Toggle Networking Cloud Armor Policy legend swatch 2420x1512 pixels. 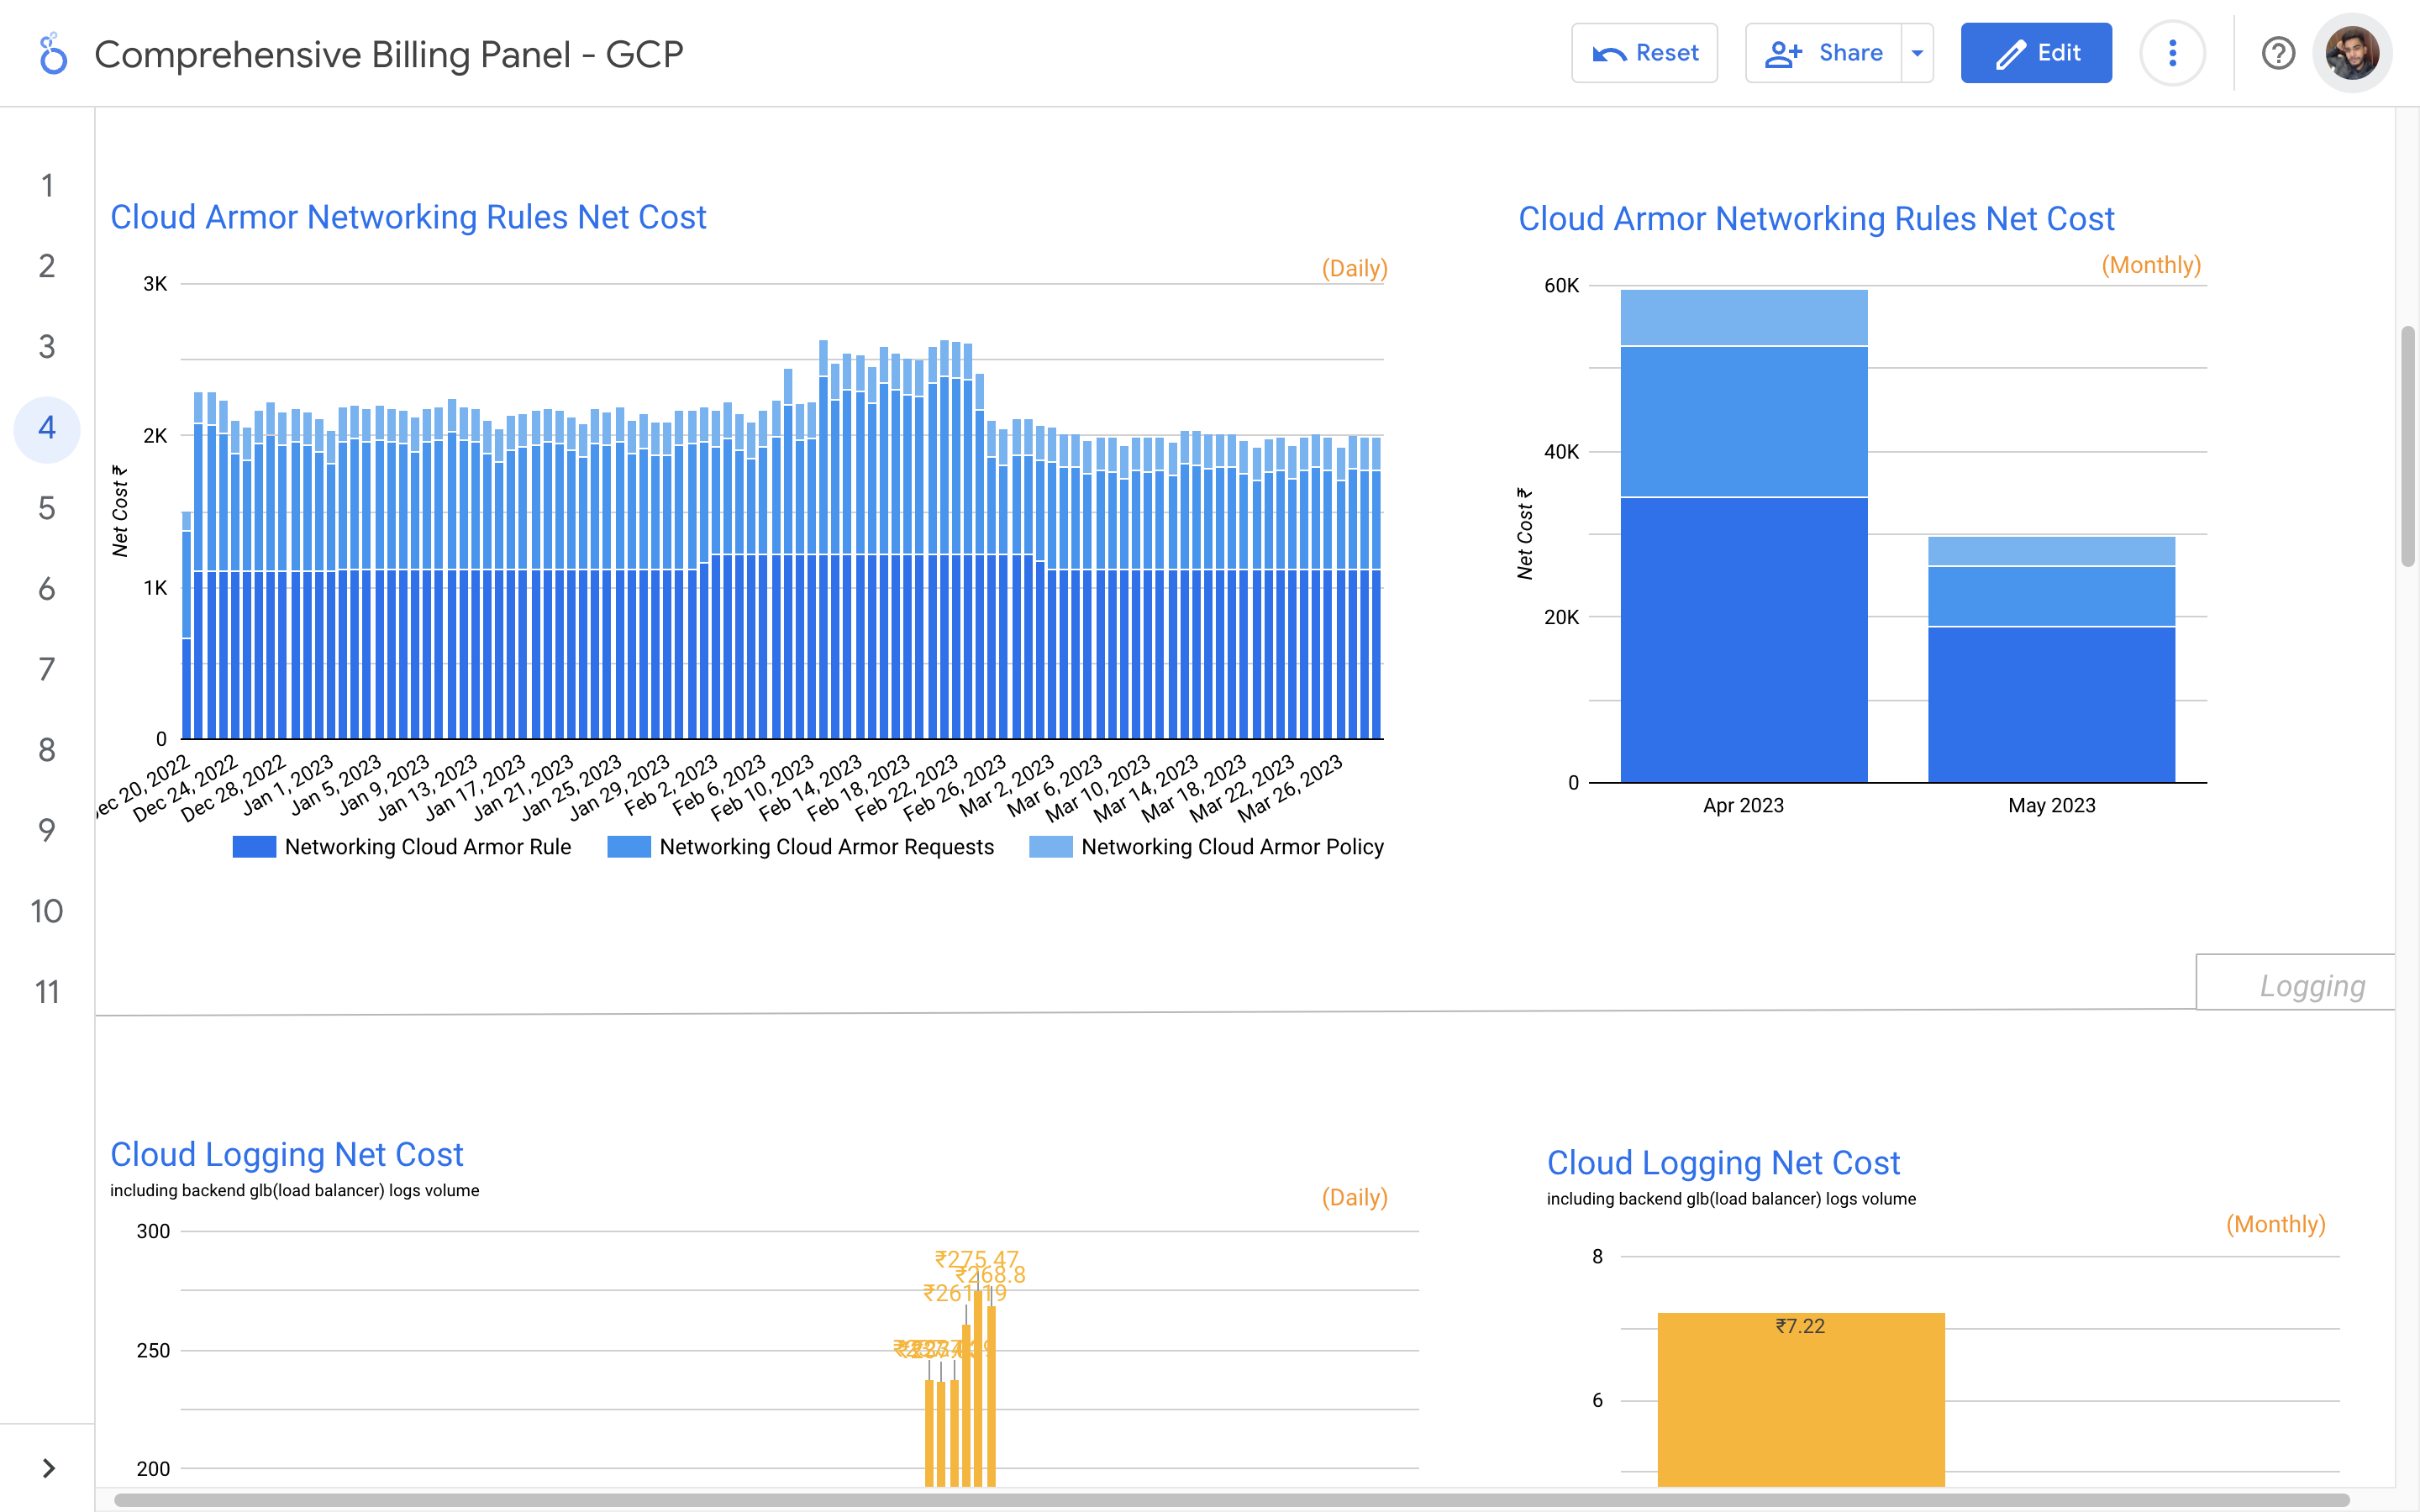click(x=1051, y=847)
